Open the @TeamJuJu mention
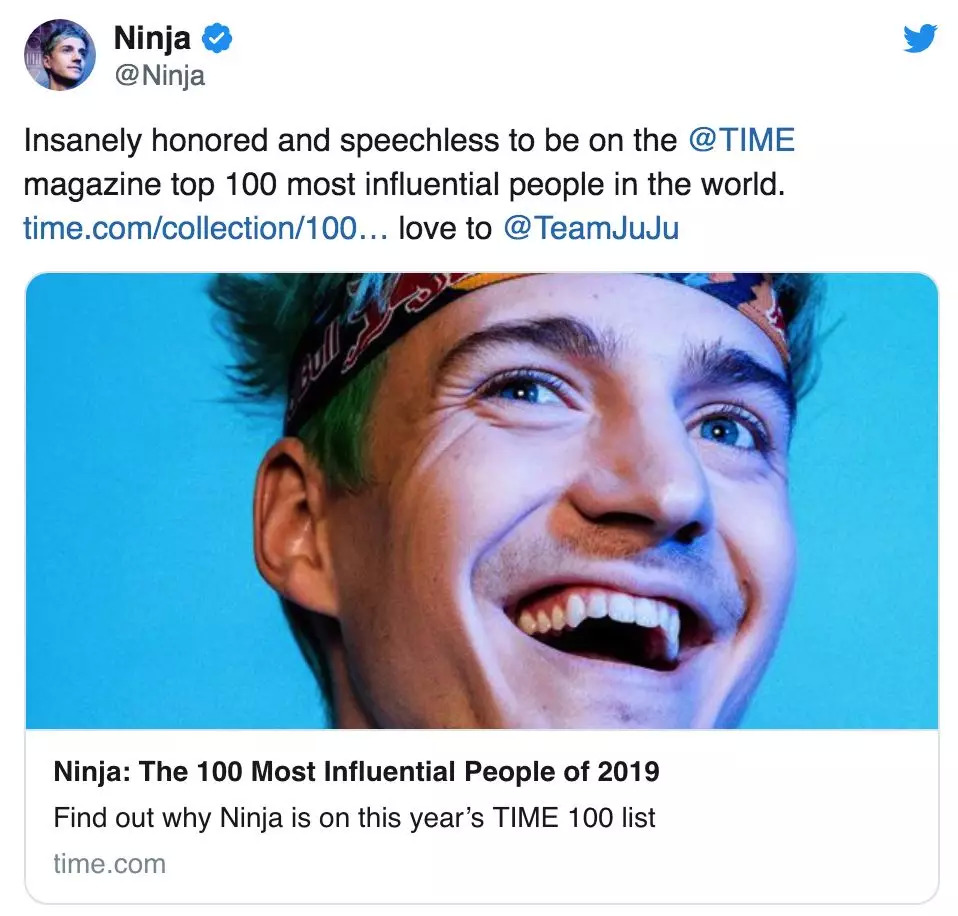The image size is (958, 916). click(590, 228)
